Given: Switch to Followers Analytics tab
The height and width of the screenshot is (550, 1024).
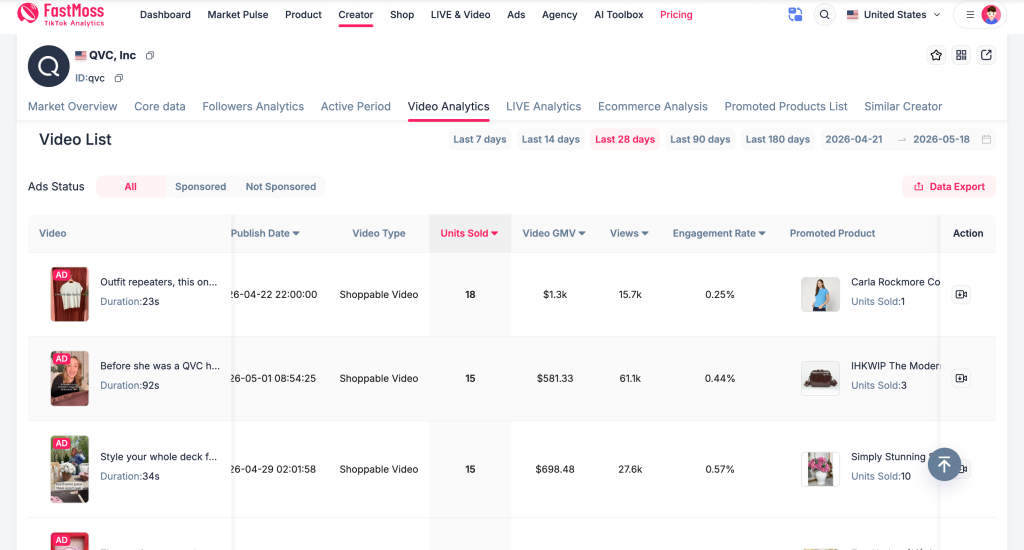Looking at the screenshot, I should click(x=253, y=106).
